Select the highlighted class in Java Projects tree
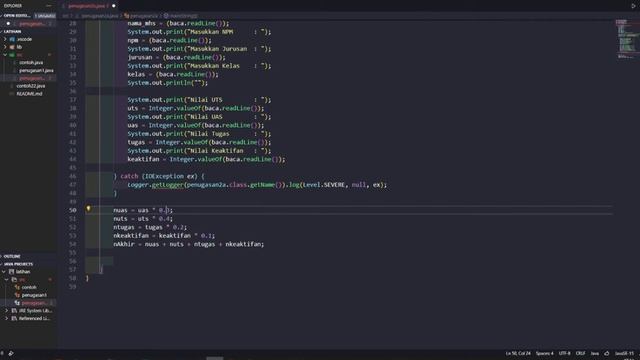 coord(29,303)
